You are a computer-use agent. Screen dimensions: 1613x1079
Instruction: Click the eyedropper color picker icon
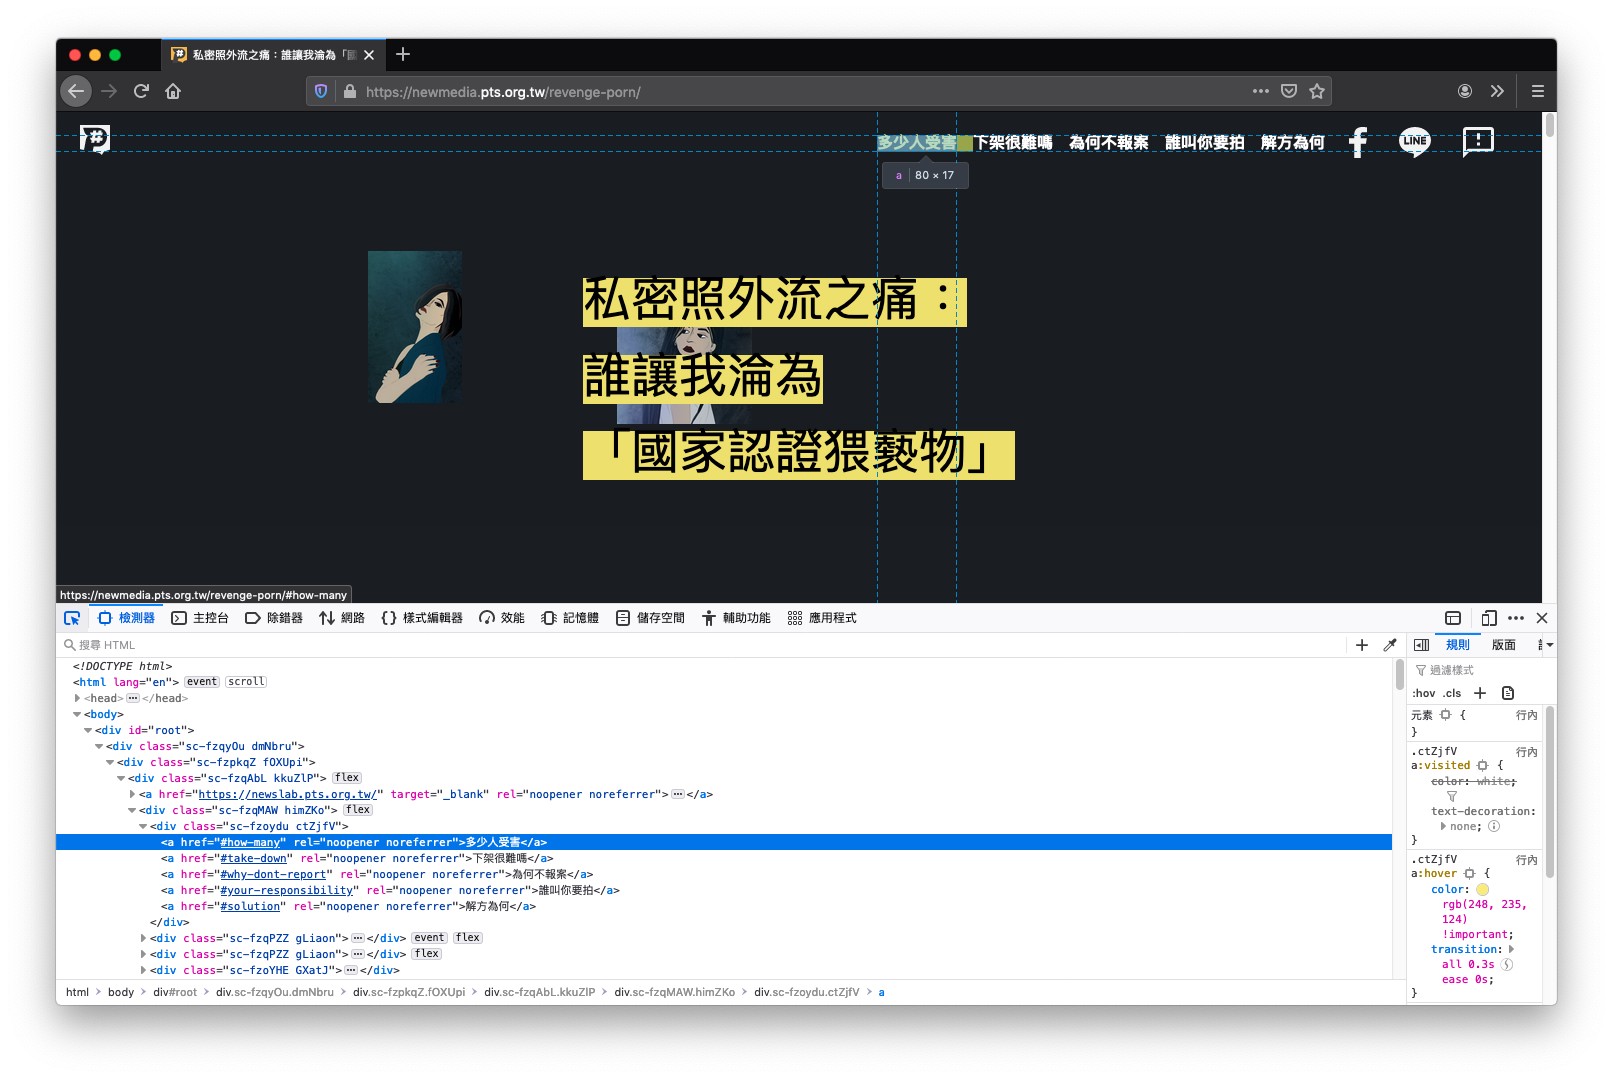pyautogui.click(x=1389, y=645)
